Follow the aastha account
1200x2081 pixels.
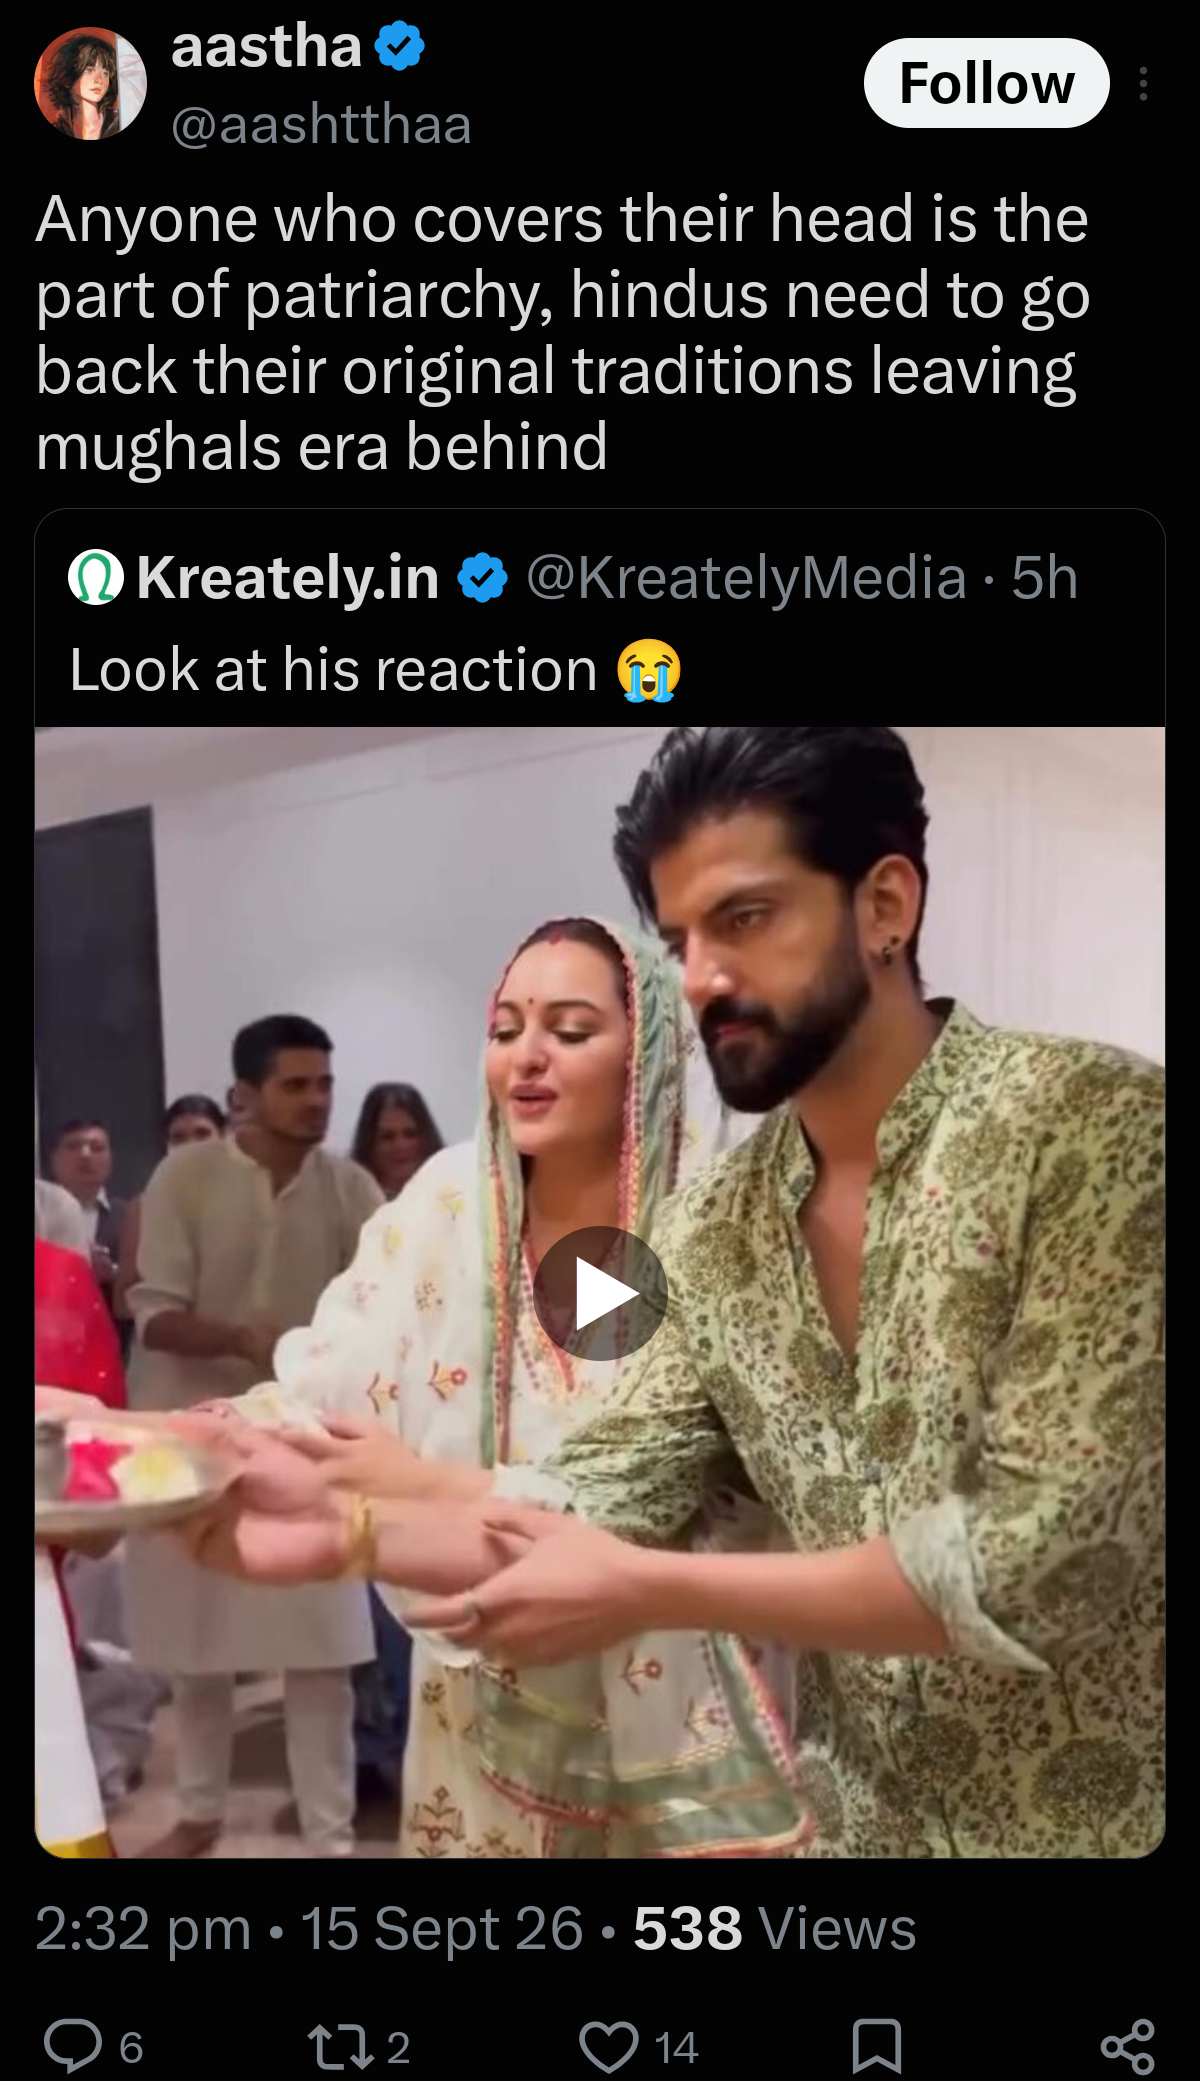(x=986, y=83)
